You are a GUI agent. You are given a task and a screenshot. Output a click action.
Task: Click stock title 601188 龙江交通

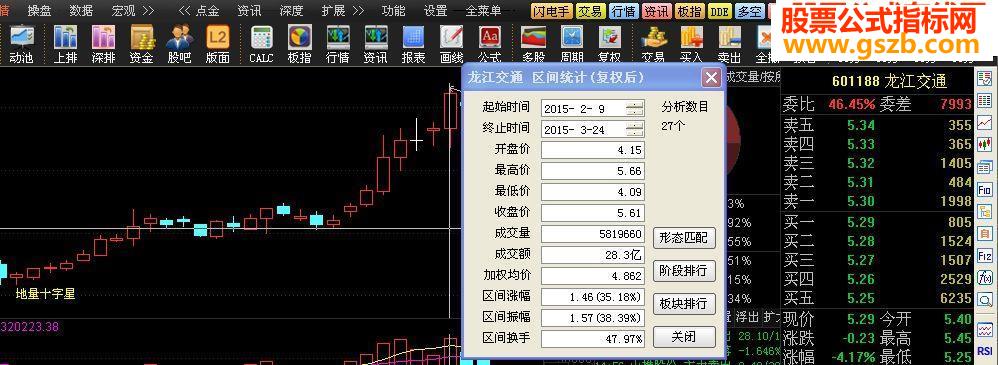(x=889, y=82)
